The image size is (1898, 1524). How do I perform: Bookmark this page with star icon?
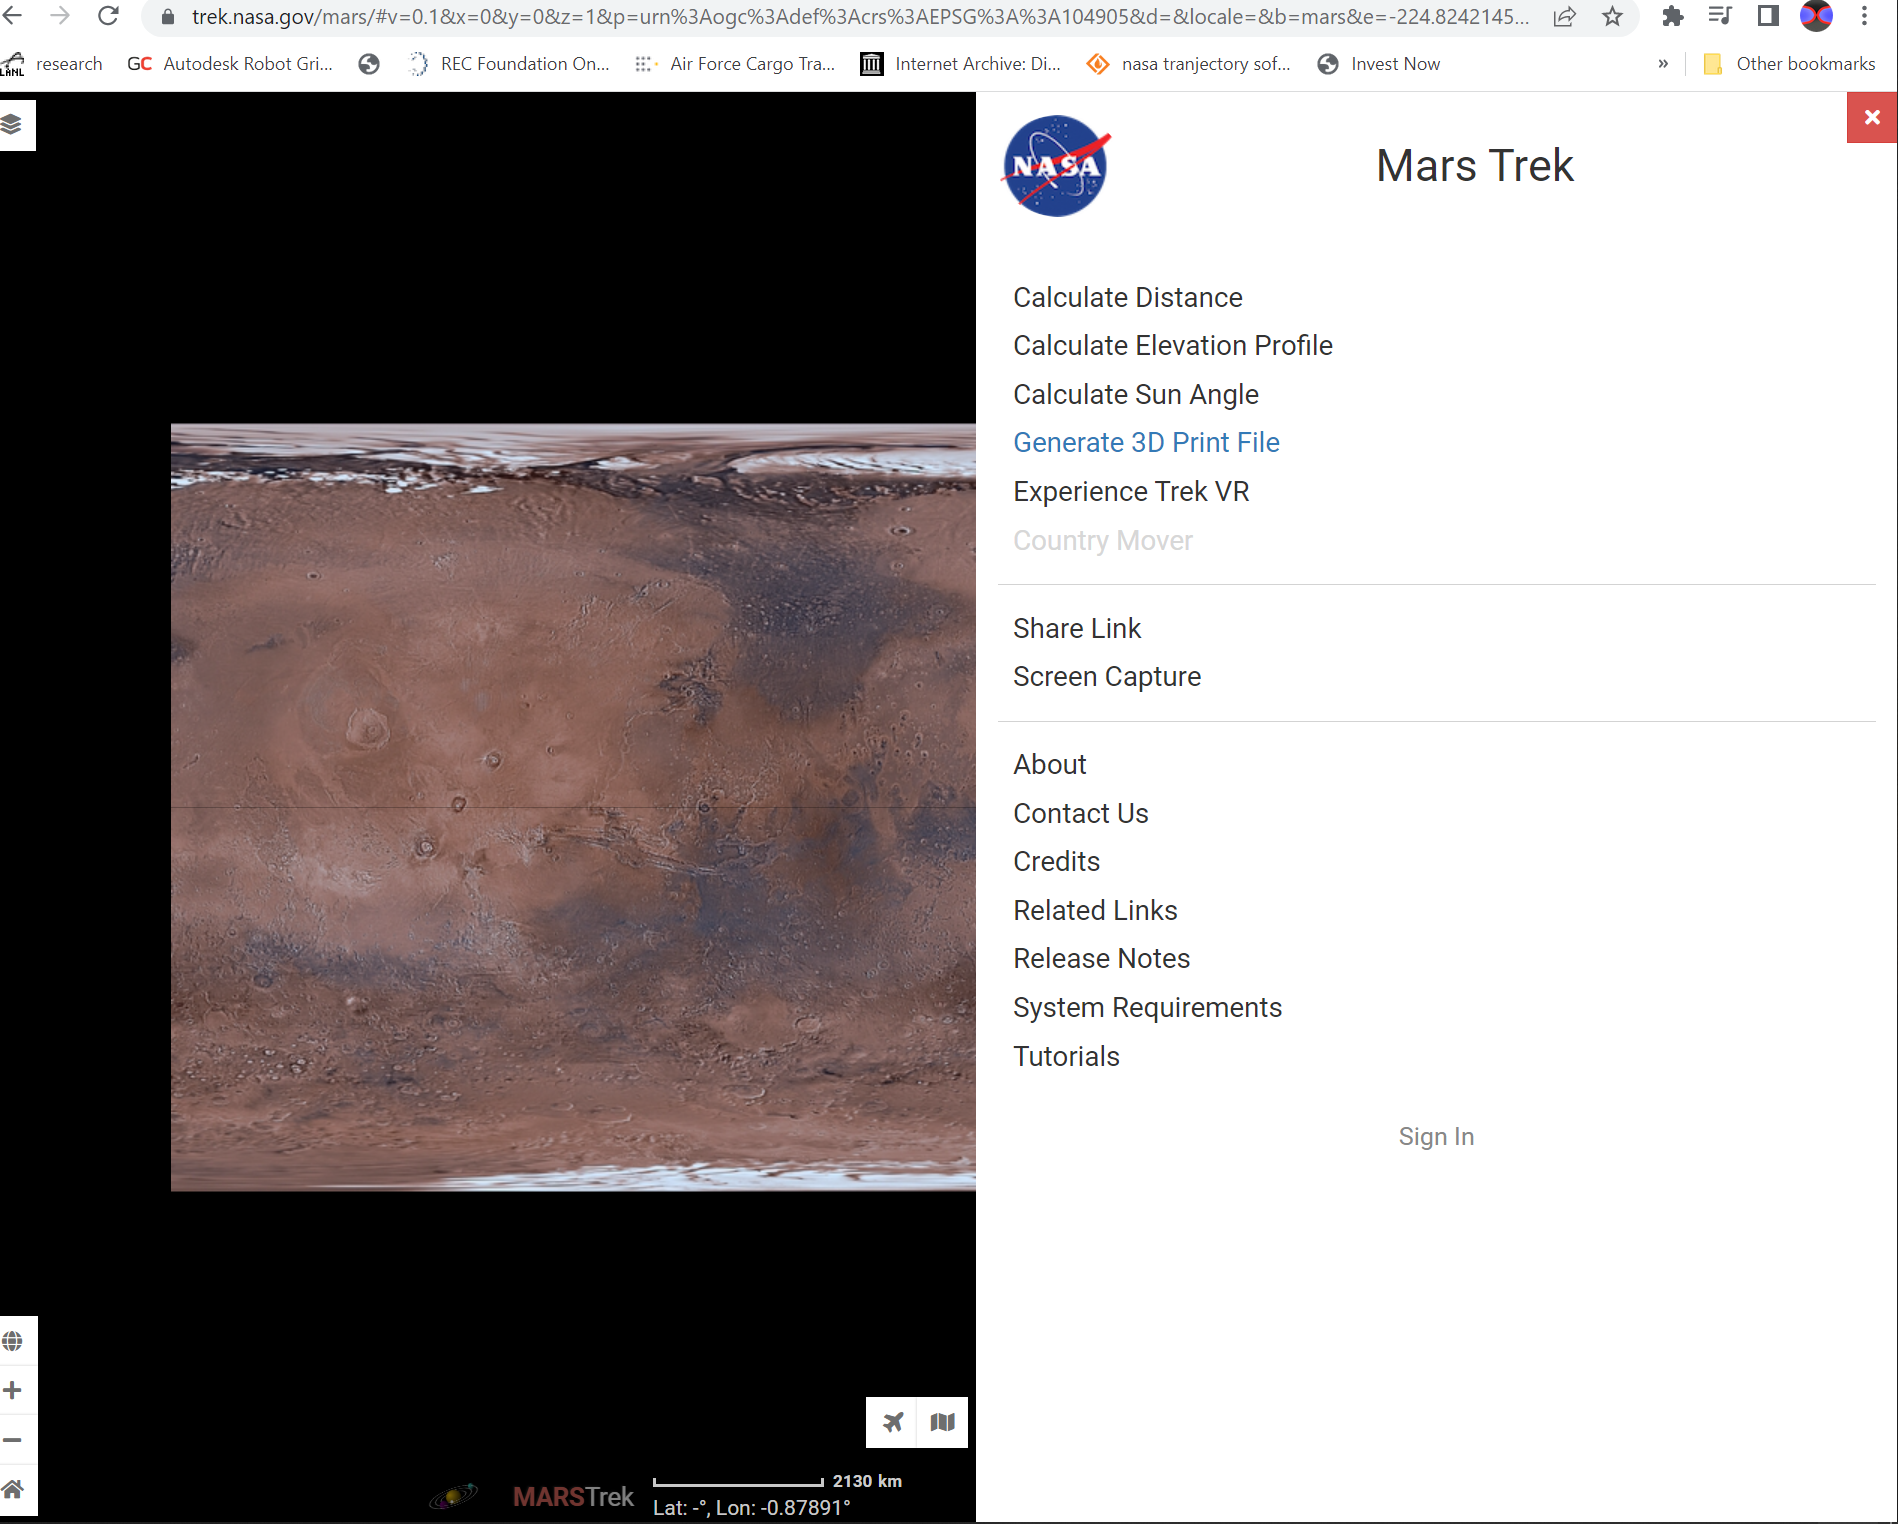[x=1612, y=16]
